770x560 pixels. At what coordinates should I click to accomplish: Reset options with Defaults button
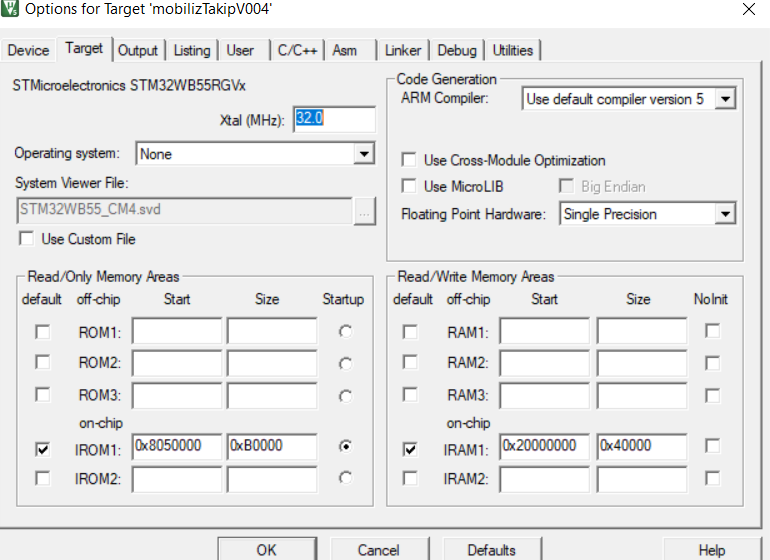(x=492, y=549)
